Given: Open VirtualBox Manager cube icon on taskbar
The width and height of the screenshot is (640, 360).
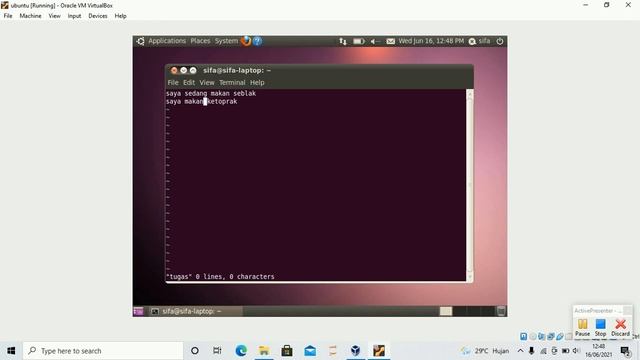Looking at the screenshot, I should (356, 351).
